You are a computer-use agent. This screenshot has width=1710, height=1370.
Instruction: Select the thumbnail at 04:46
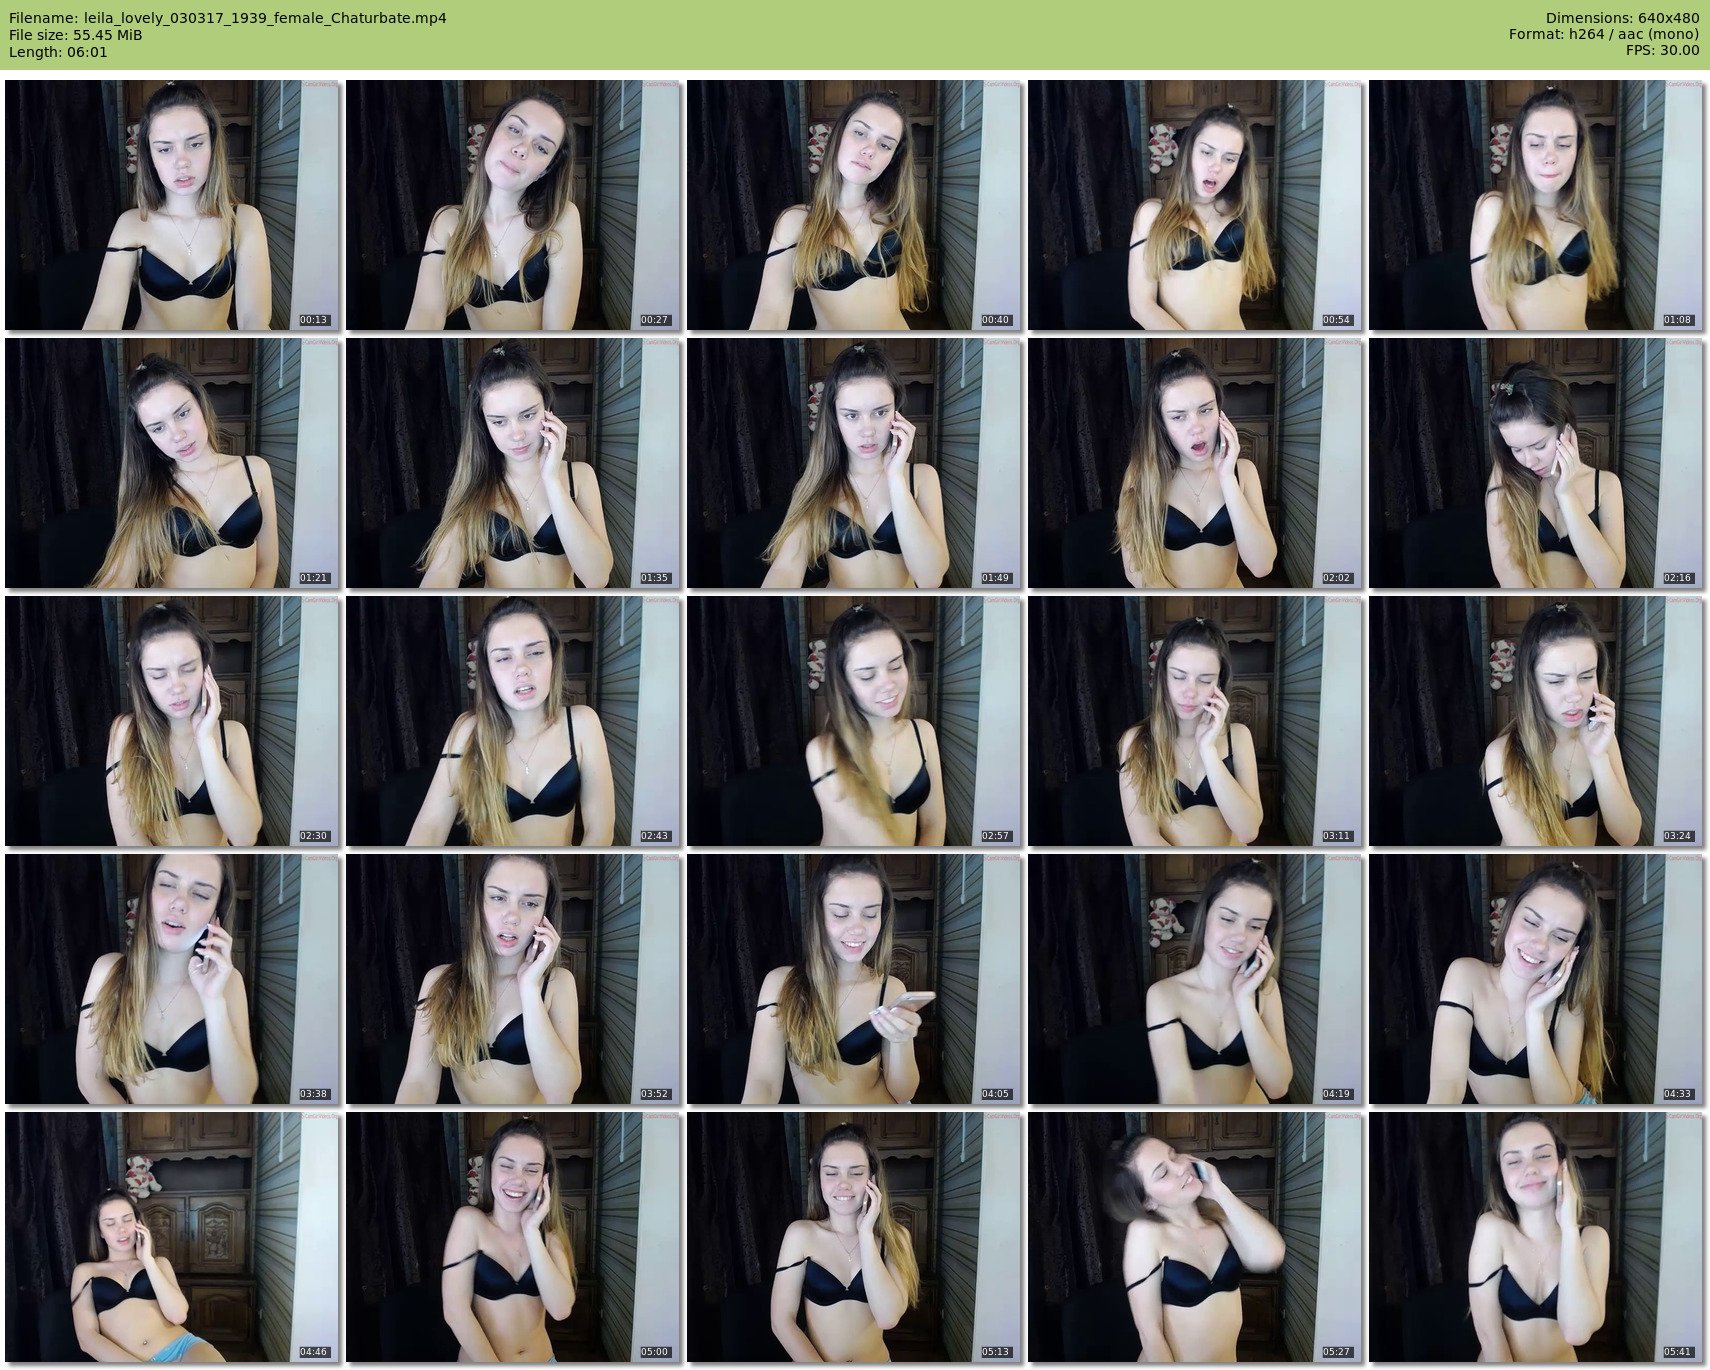(x=172, y=1237)
